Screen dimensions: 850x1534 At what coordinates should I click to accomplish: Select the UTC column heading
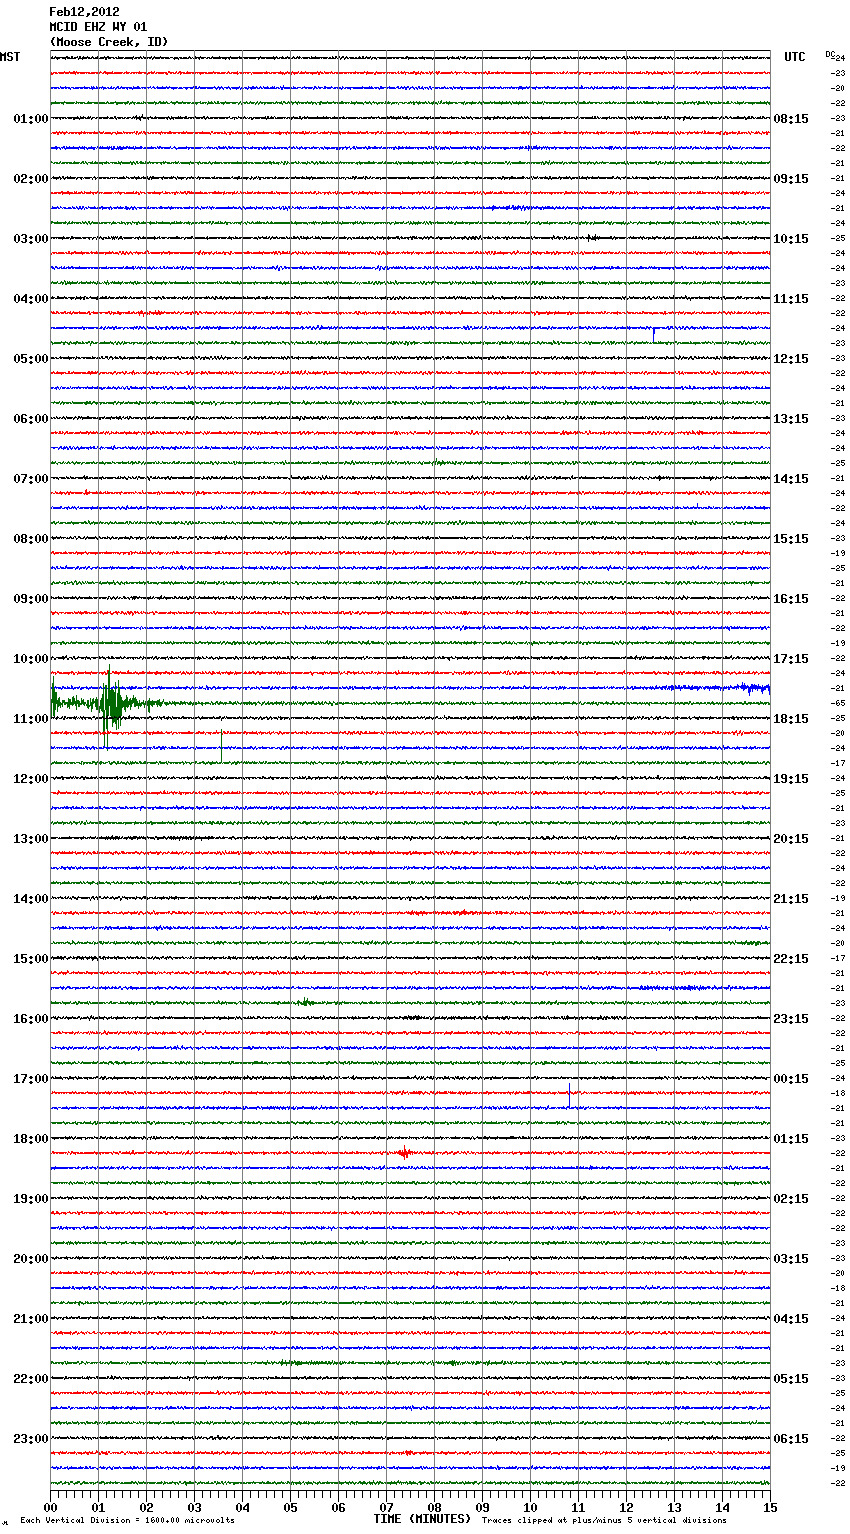coord(795,57)
